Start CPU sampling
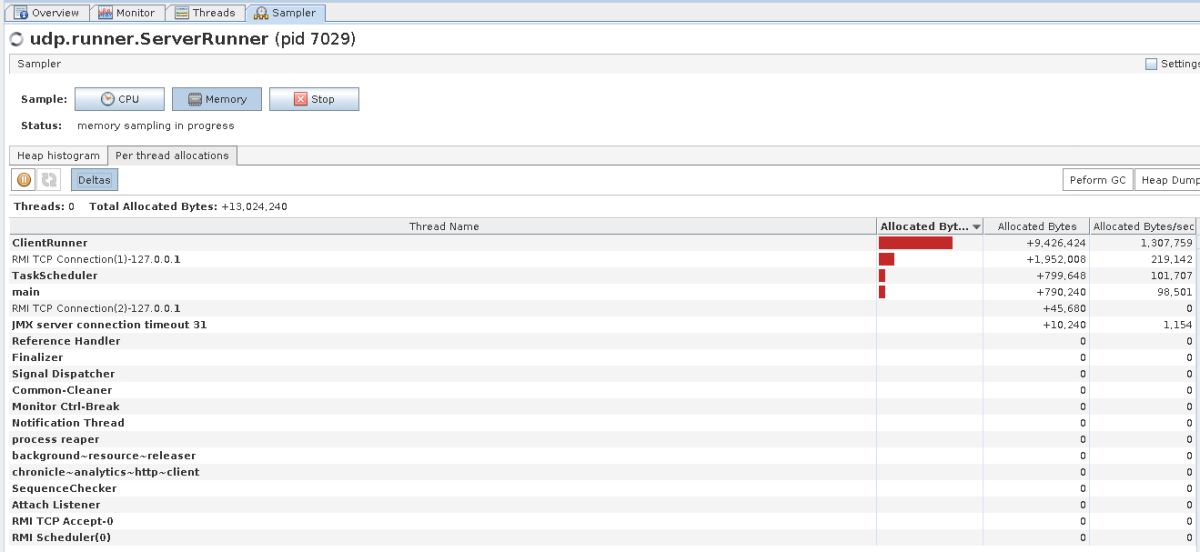This screenshot has width=1200, height=552. coord(119,99)
